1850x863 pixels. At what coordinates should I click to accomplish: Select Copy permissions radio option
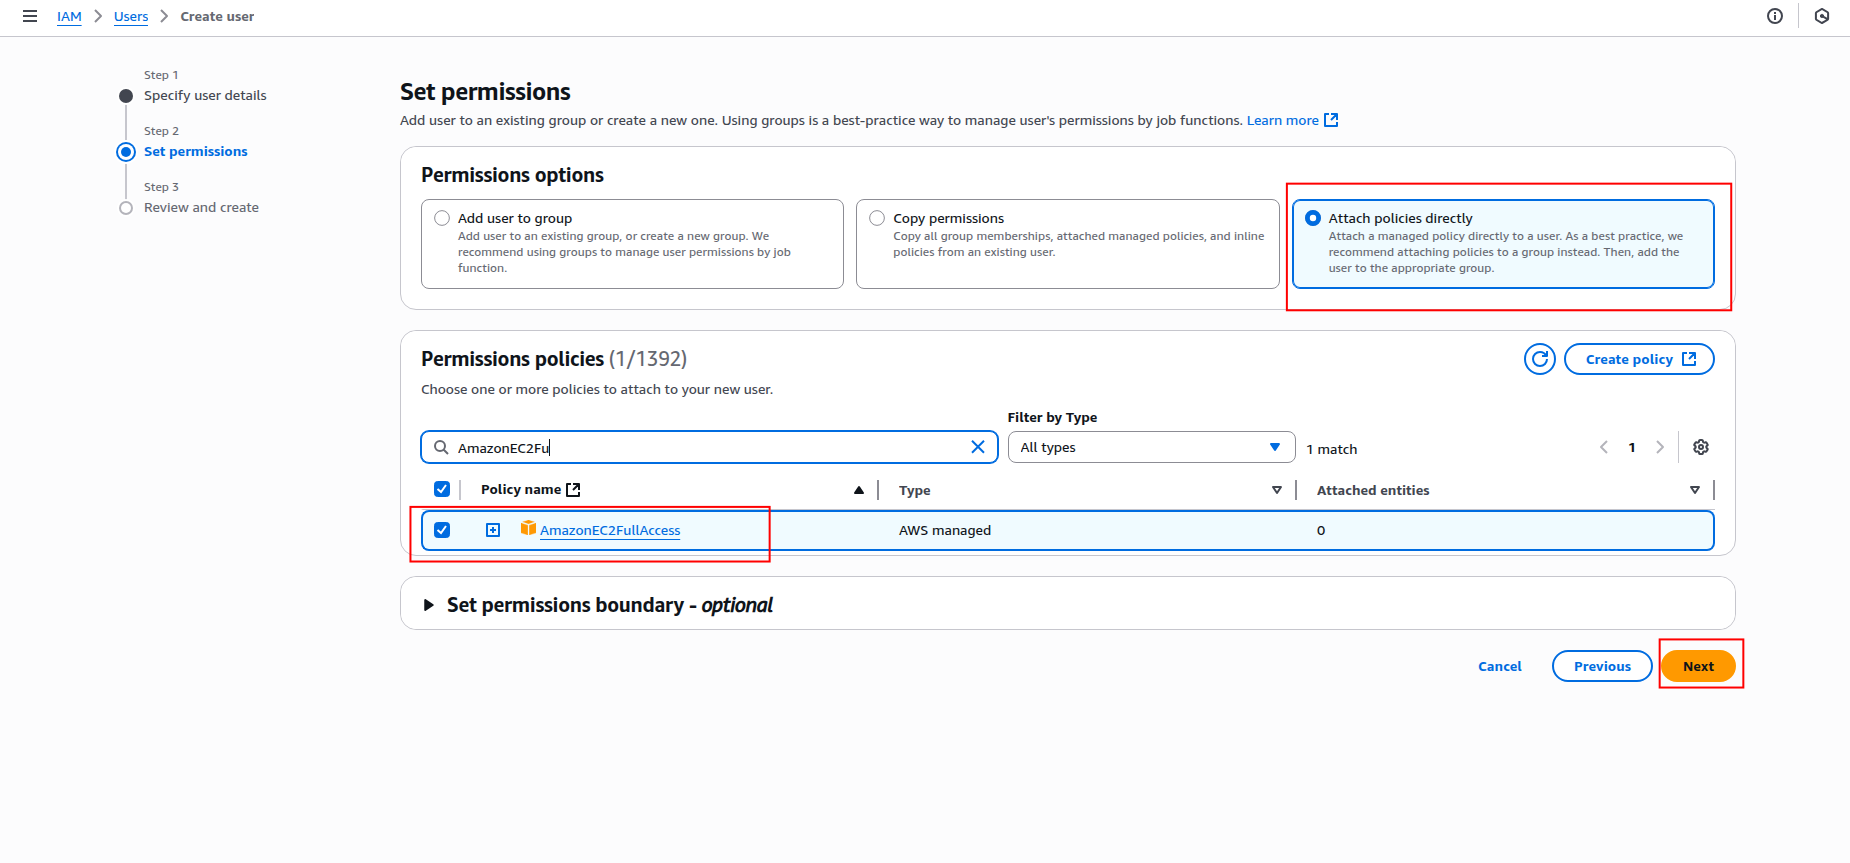877,218
